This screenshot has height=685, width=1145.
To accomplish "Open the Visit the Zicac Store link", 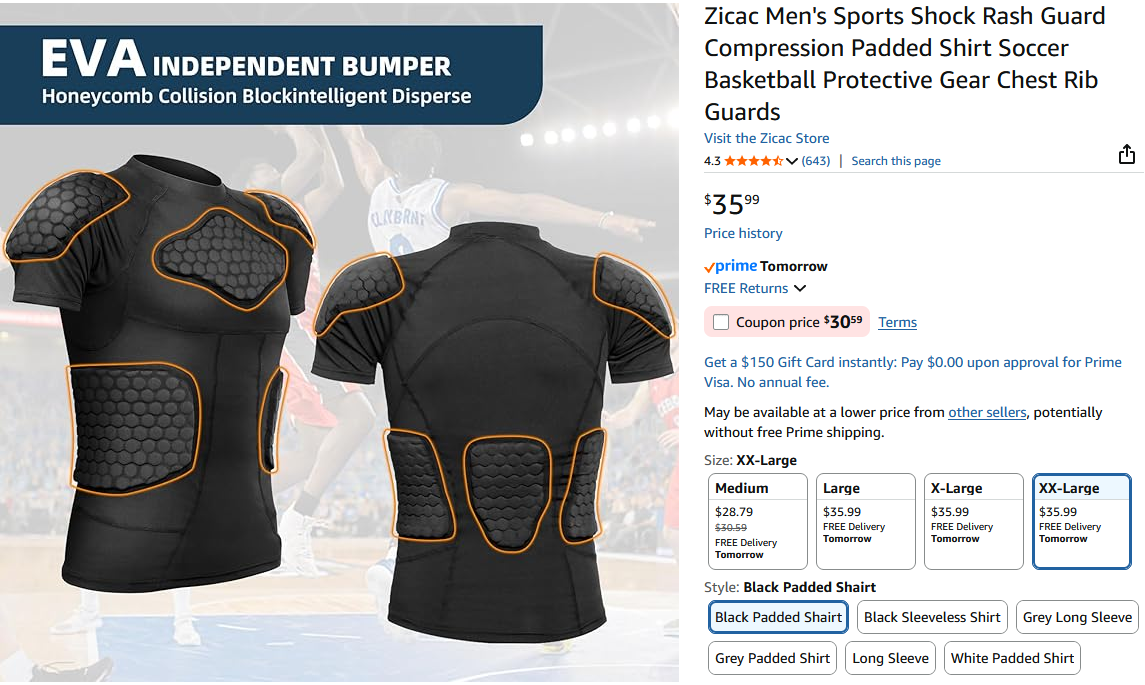I will click(x=767, y=138).
